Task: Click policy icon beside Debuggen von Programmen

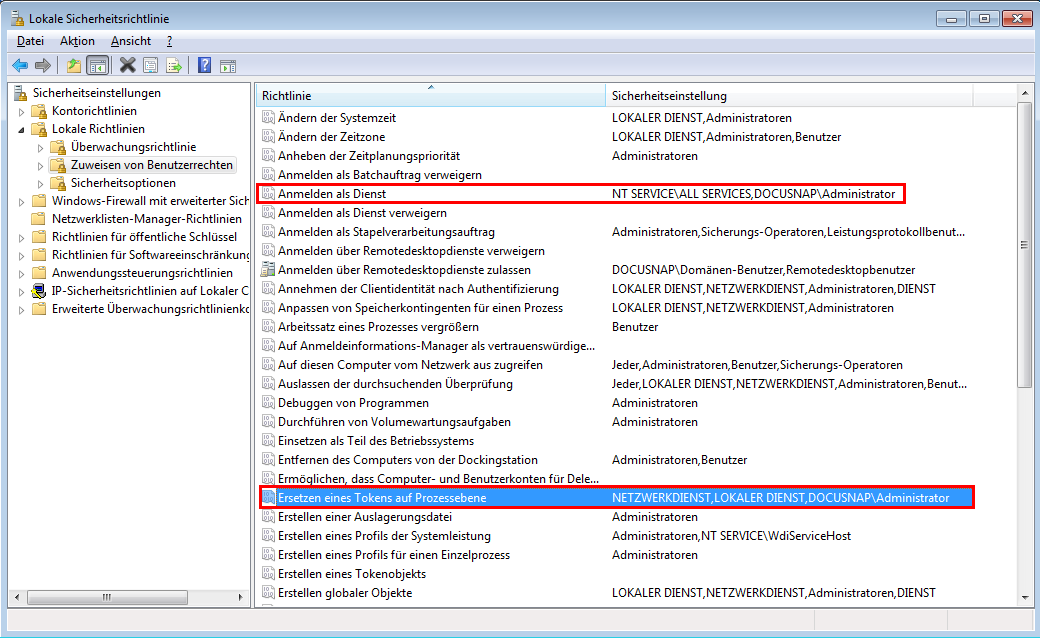Action: 268,403
